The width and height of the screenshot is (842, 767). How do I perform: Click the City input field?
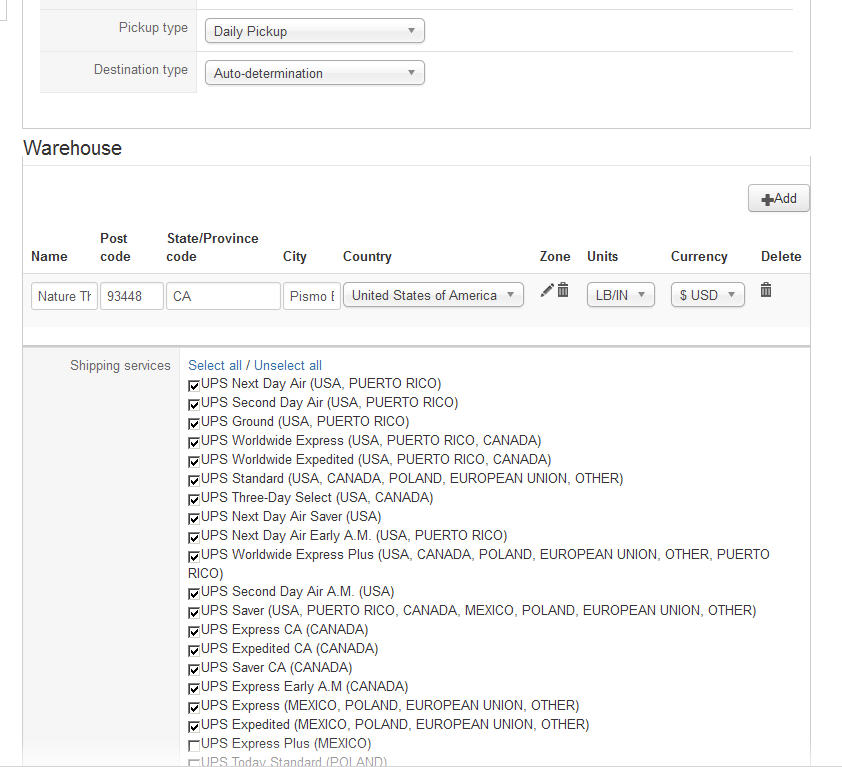pyautogui.click(x=312, y=296)
